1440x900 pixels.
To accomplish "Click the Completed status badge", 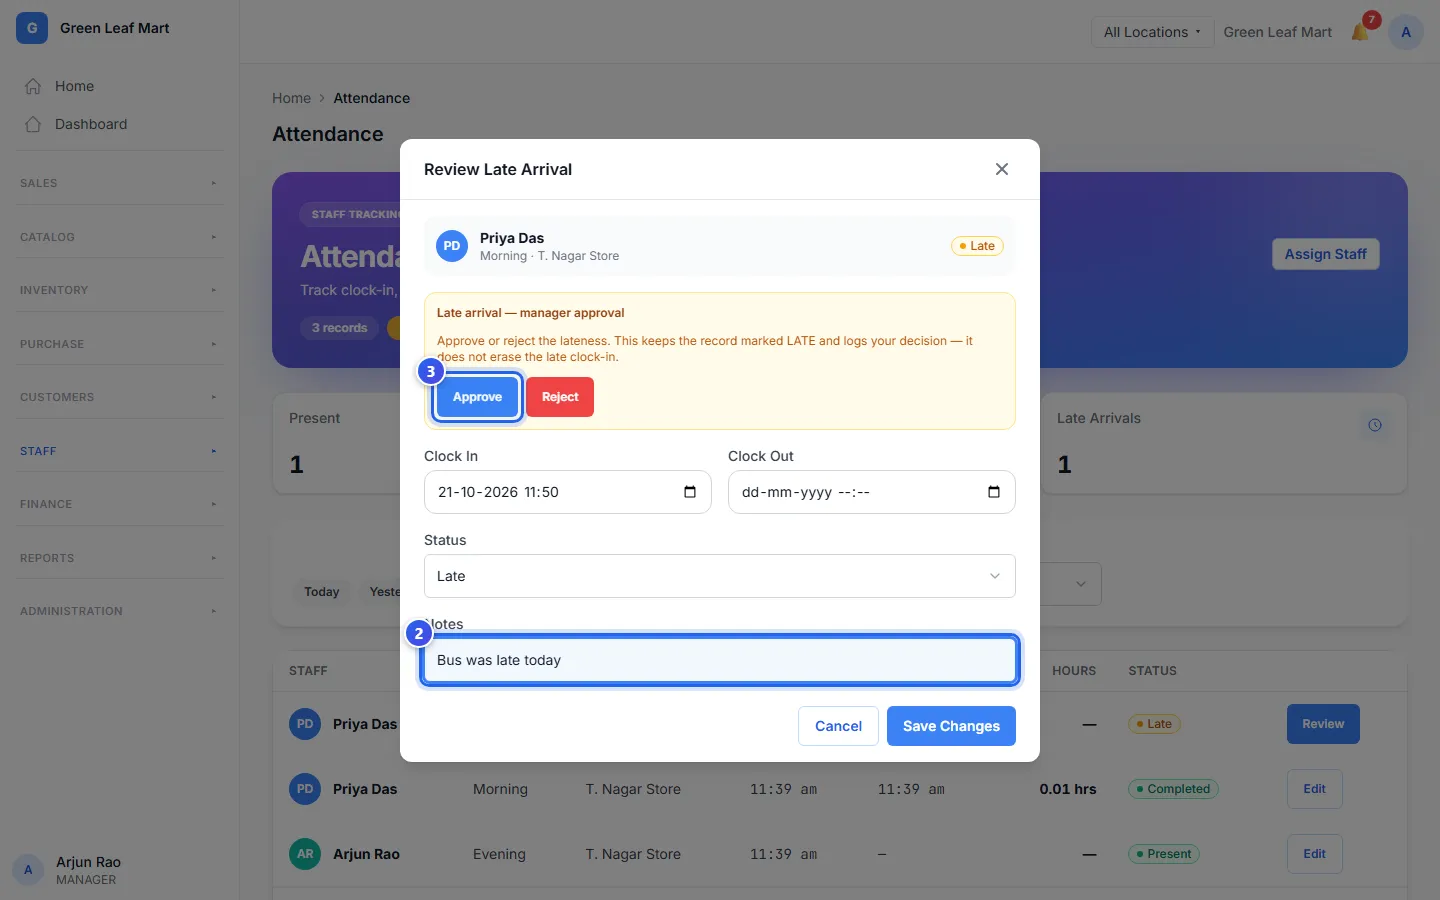I will tap(1173, 789).
